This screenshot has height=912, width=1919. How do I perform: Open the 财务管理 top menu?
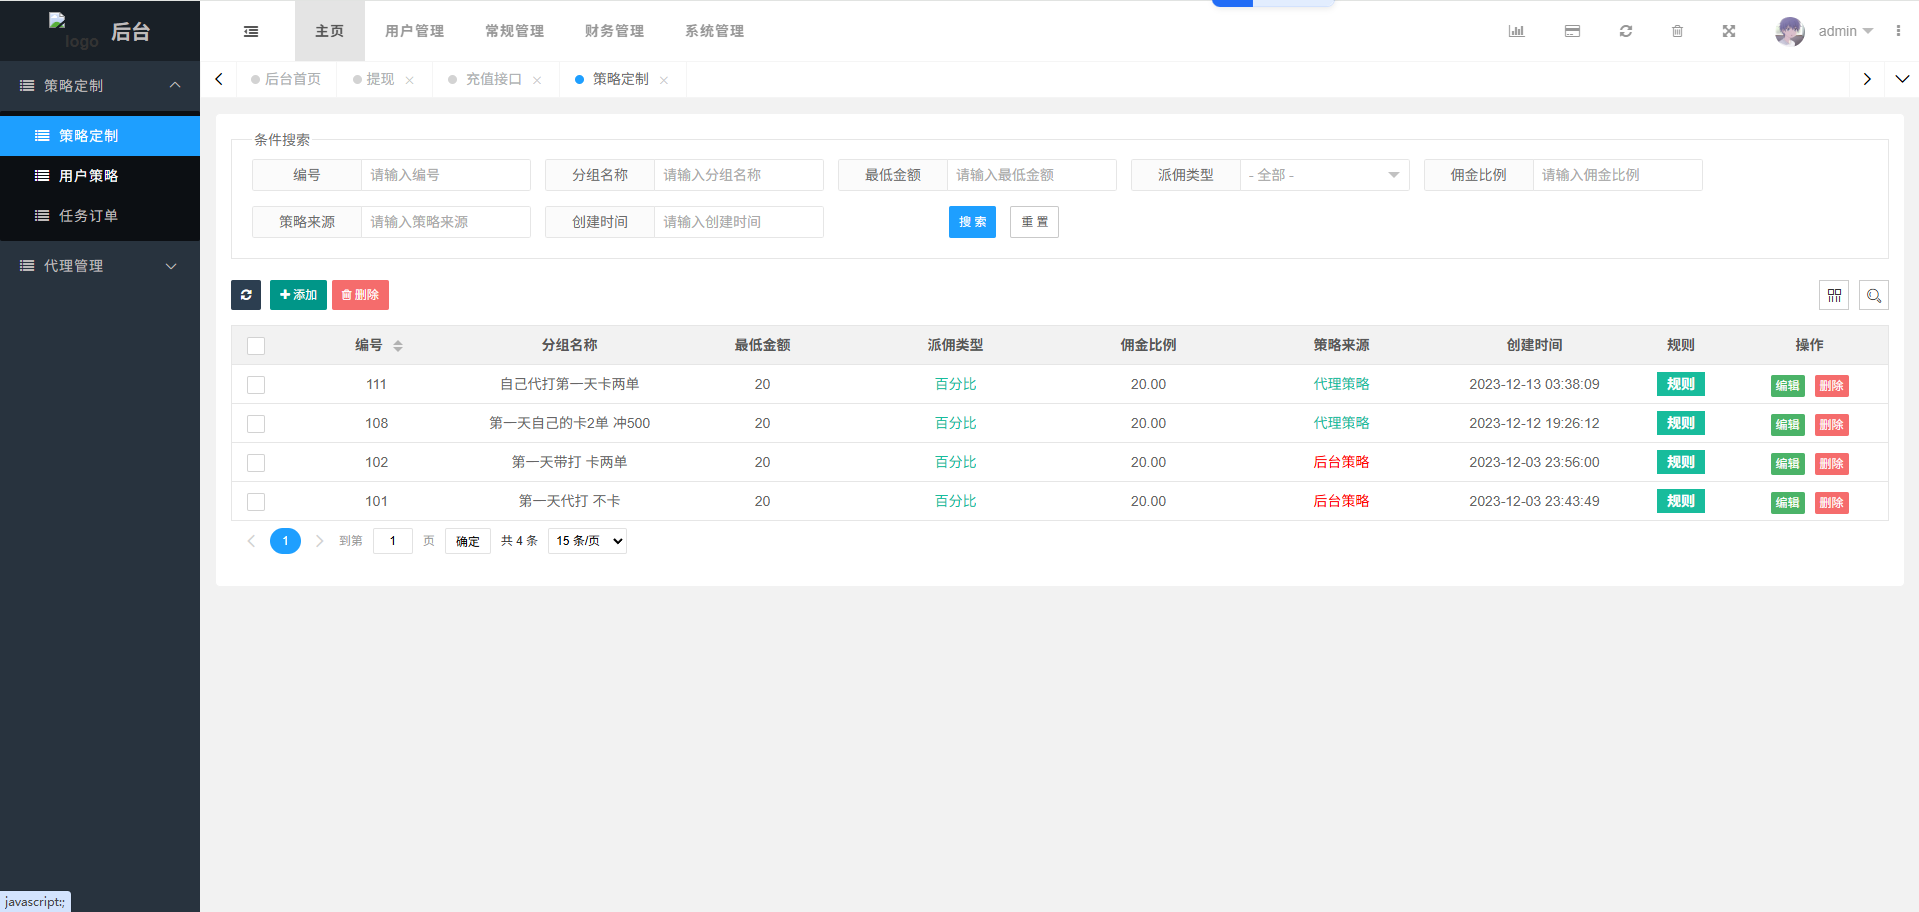614,31
